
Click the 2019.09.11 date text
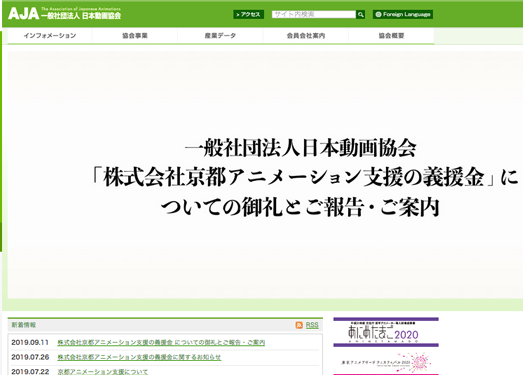tap(30, 343)
